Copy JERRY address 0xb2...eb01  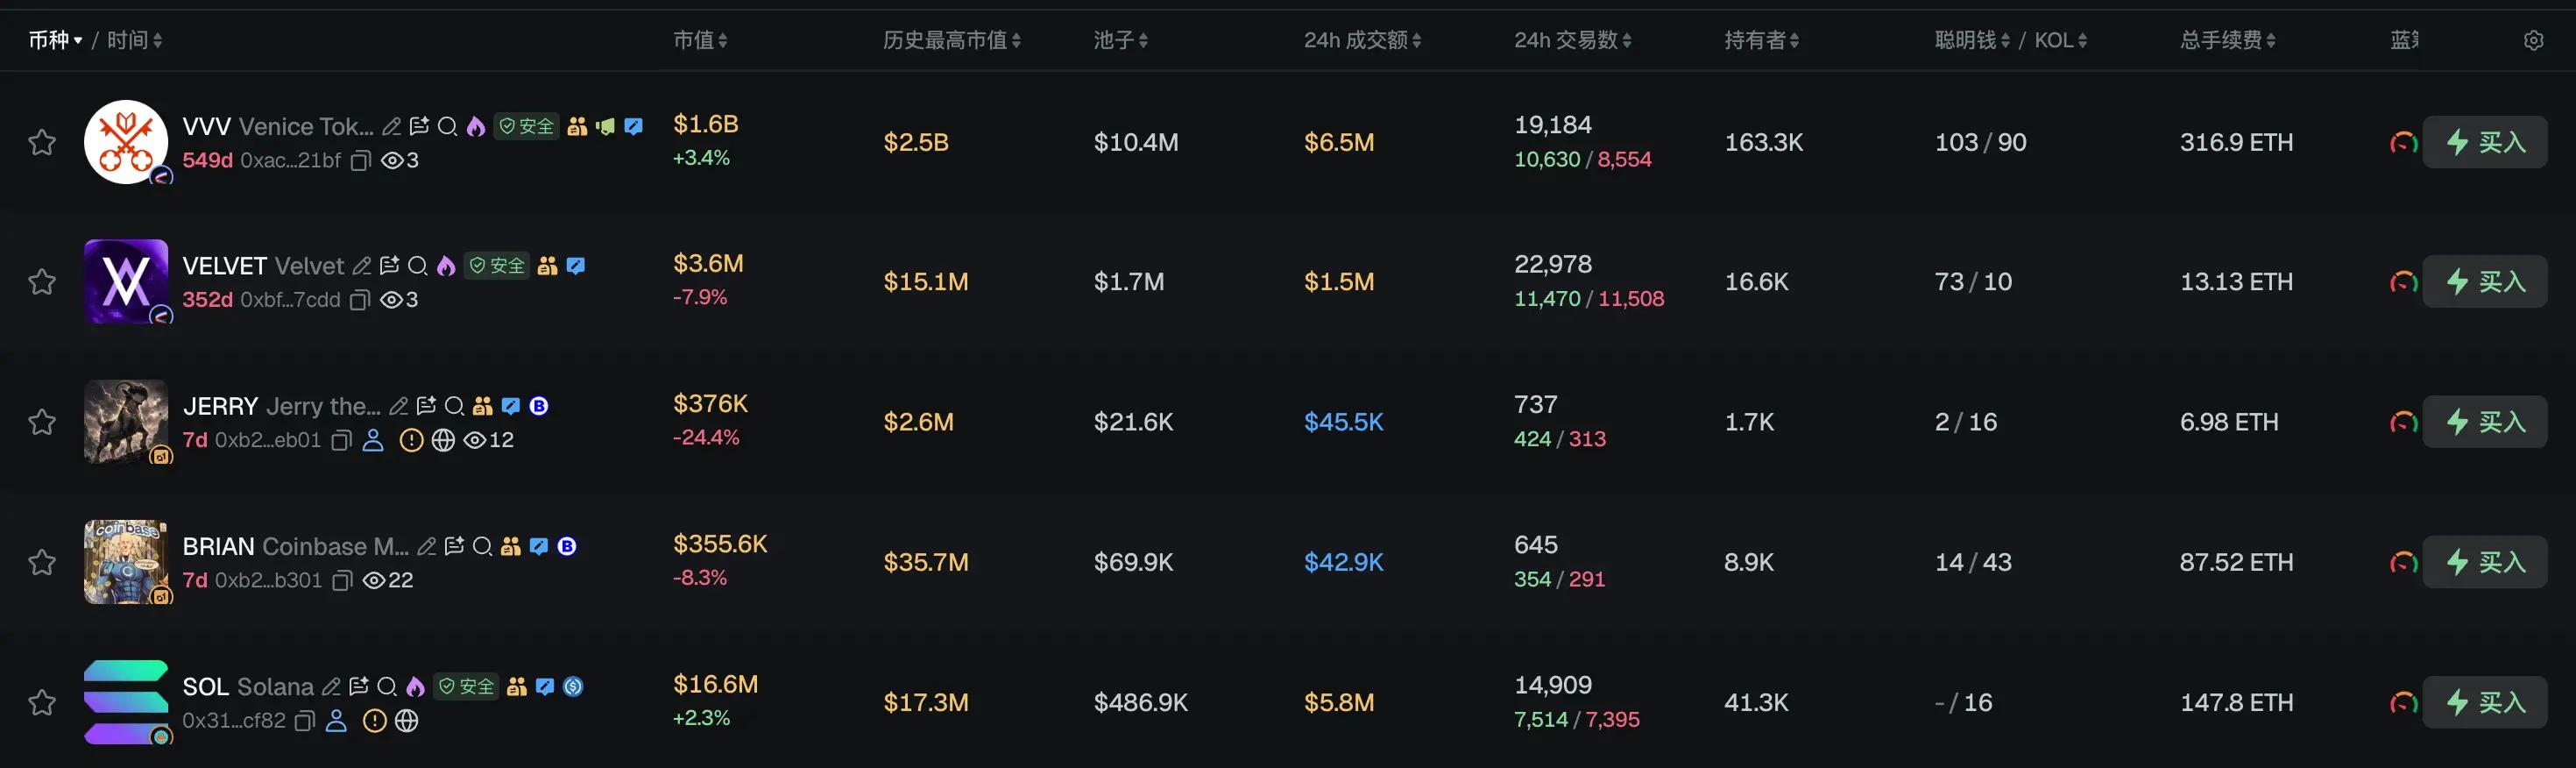pos(341,440)
